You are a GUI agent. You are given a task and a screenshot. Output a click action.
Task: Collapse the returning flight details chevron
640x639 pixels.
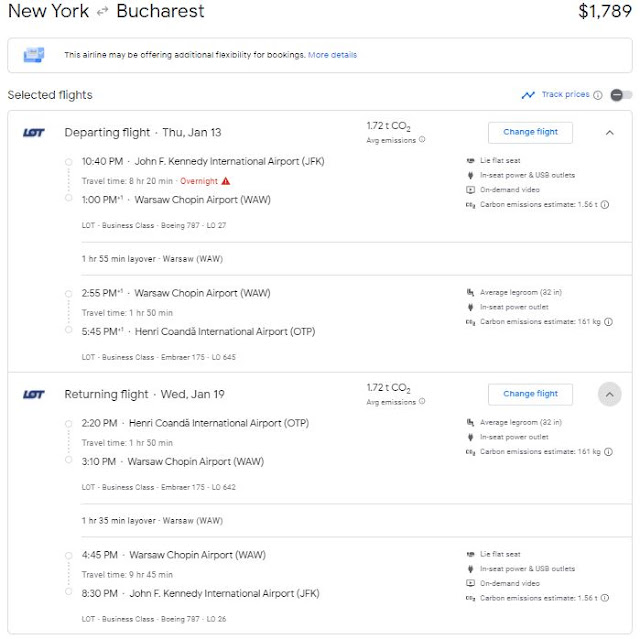[x=609, y=394]
